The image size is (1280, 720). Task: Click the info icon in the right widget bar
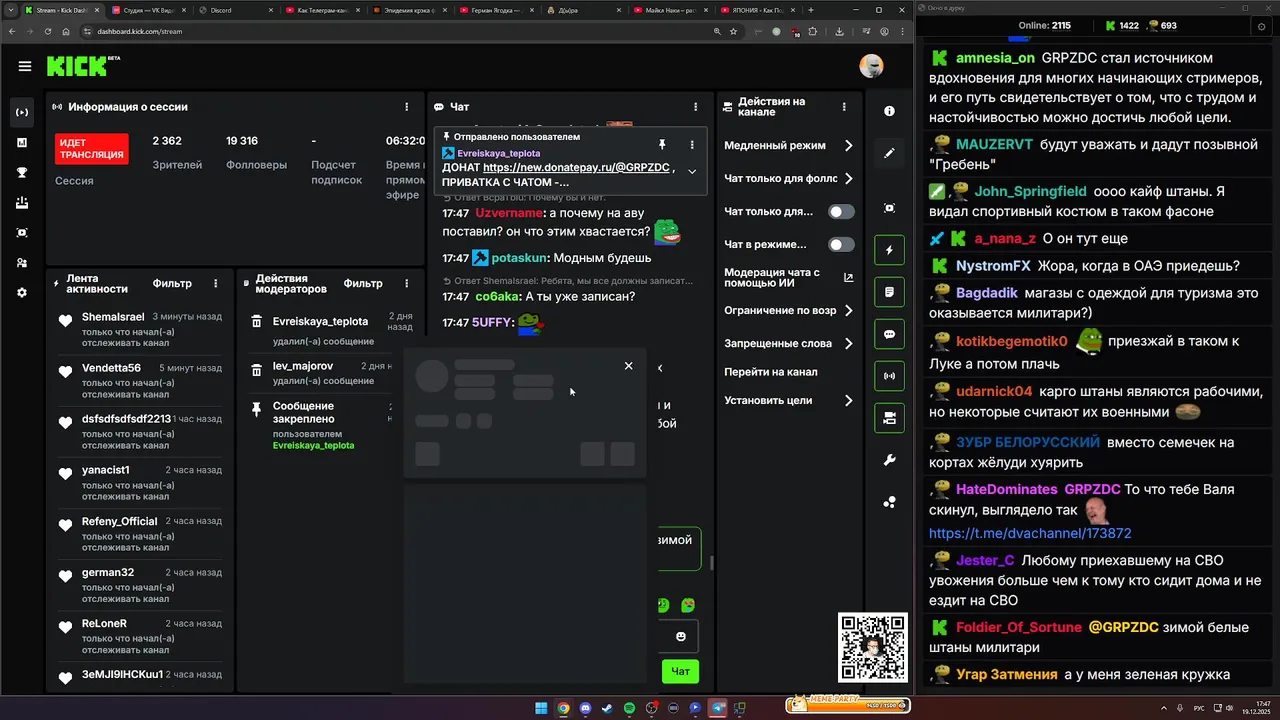click(x=889, y=111)
